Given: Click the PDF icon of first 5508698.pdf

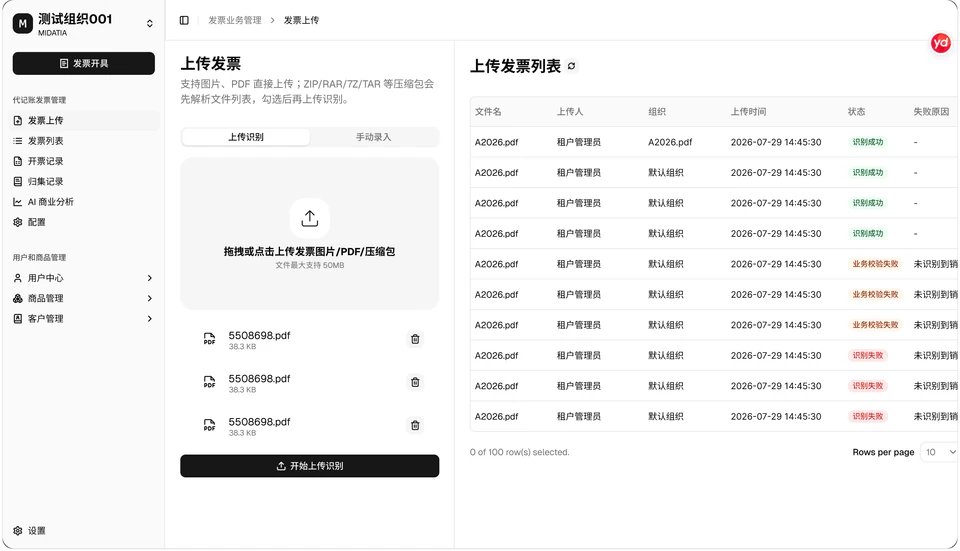Looking at the screenshot, I should [x=209, y=339].
